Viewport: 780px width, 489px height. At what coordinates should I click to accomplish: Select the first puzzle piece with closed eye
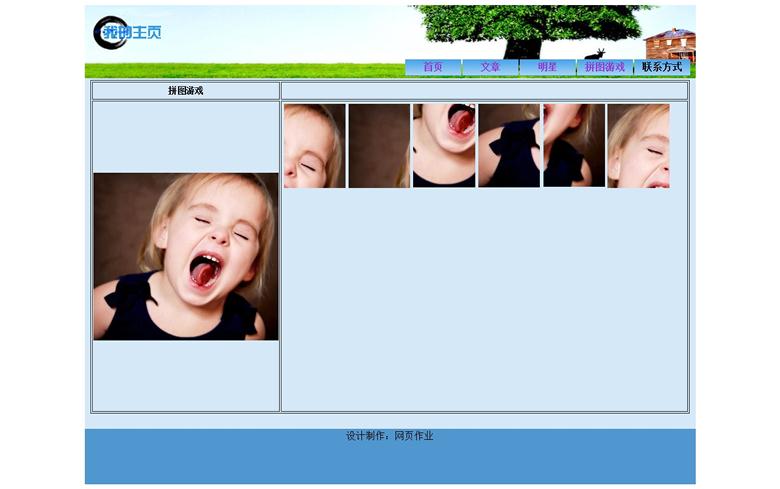(x=314, y=146)
